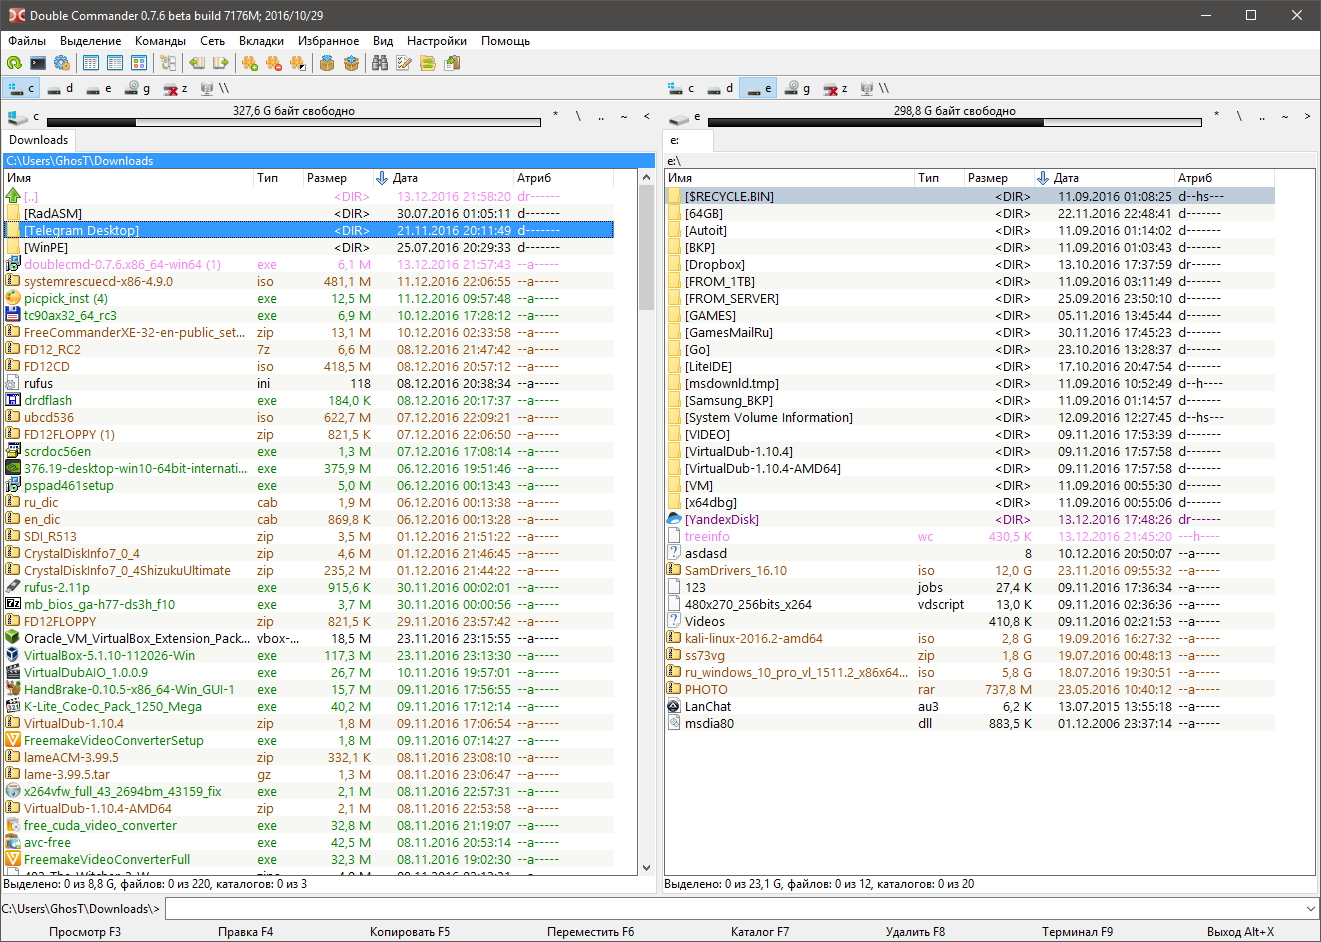Click the green Refresh toolbar icon
This screenshot has width=1321, height=942.
tap(14, 63)
